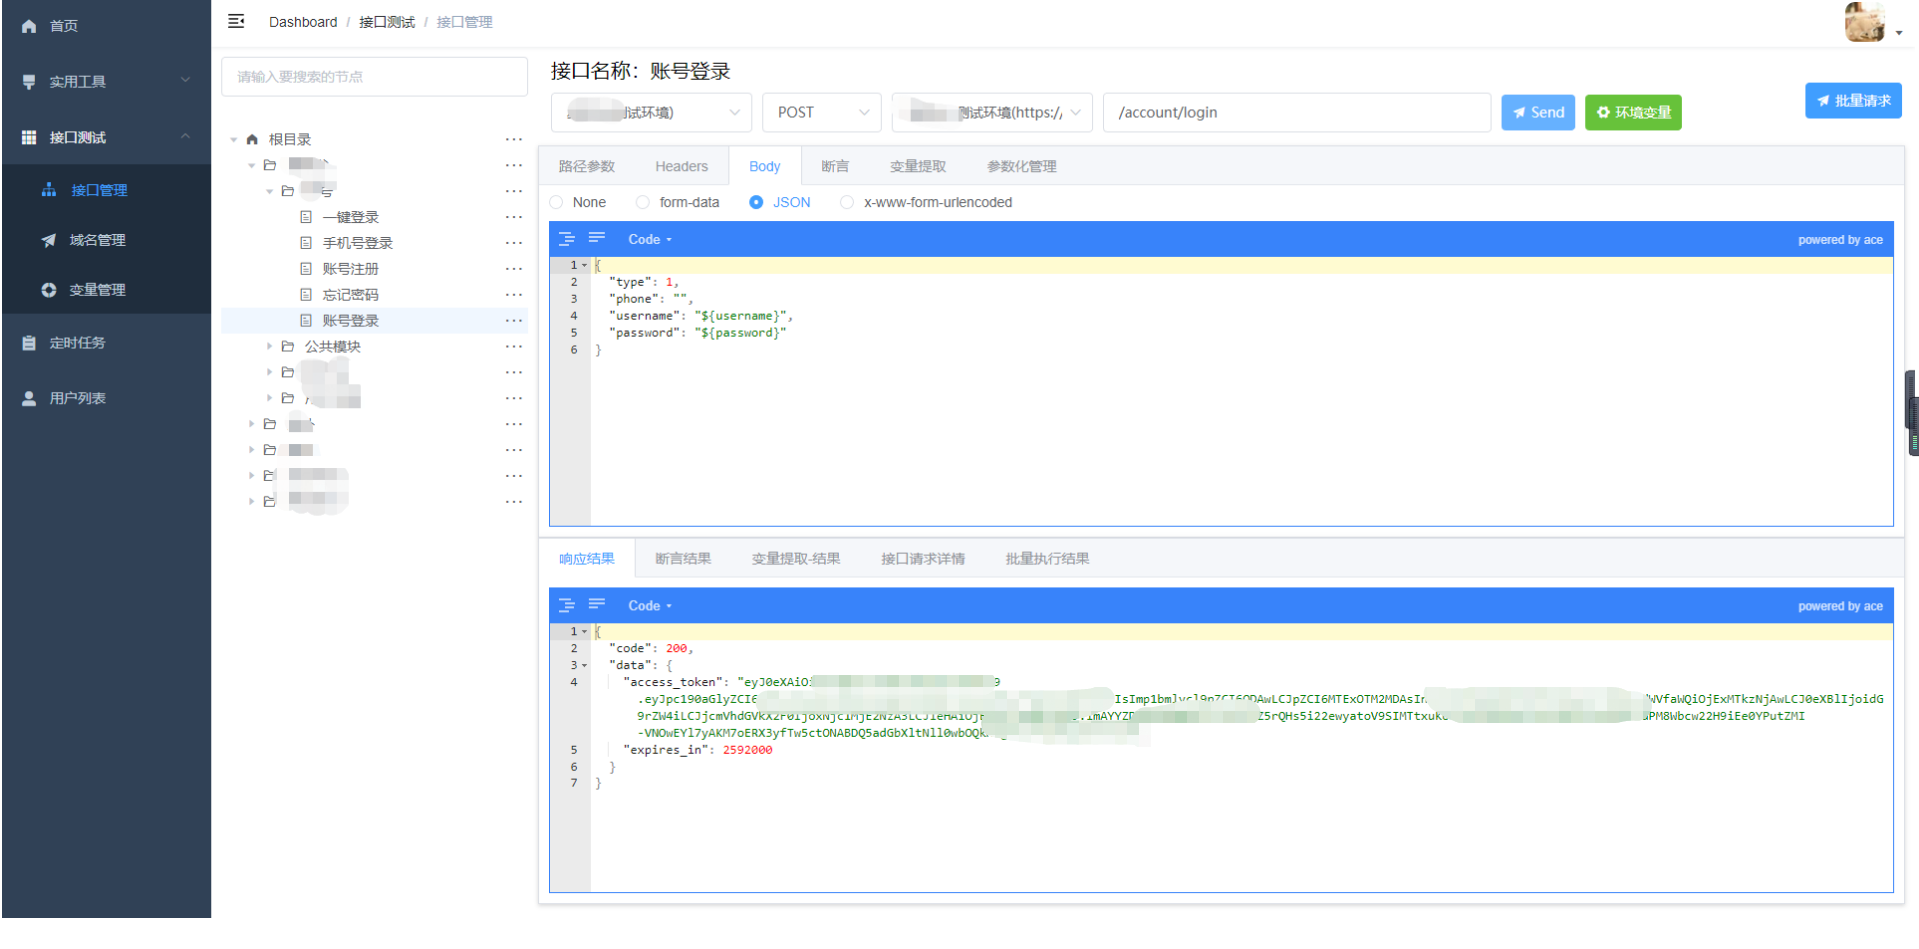The height and width of the screenshot is (949, 1919).
Task: Expand the 公共模块 folder
Action: [269, 347]
